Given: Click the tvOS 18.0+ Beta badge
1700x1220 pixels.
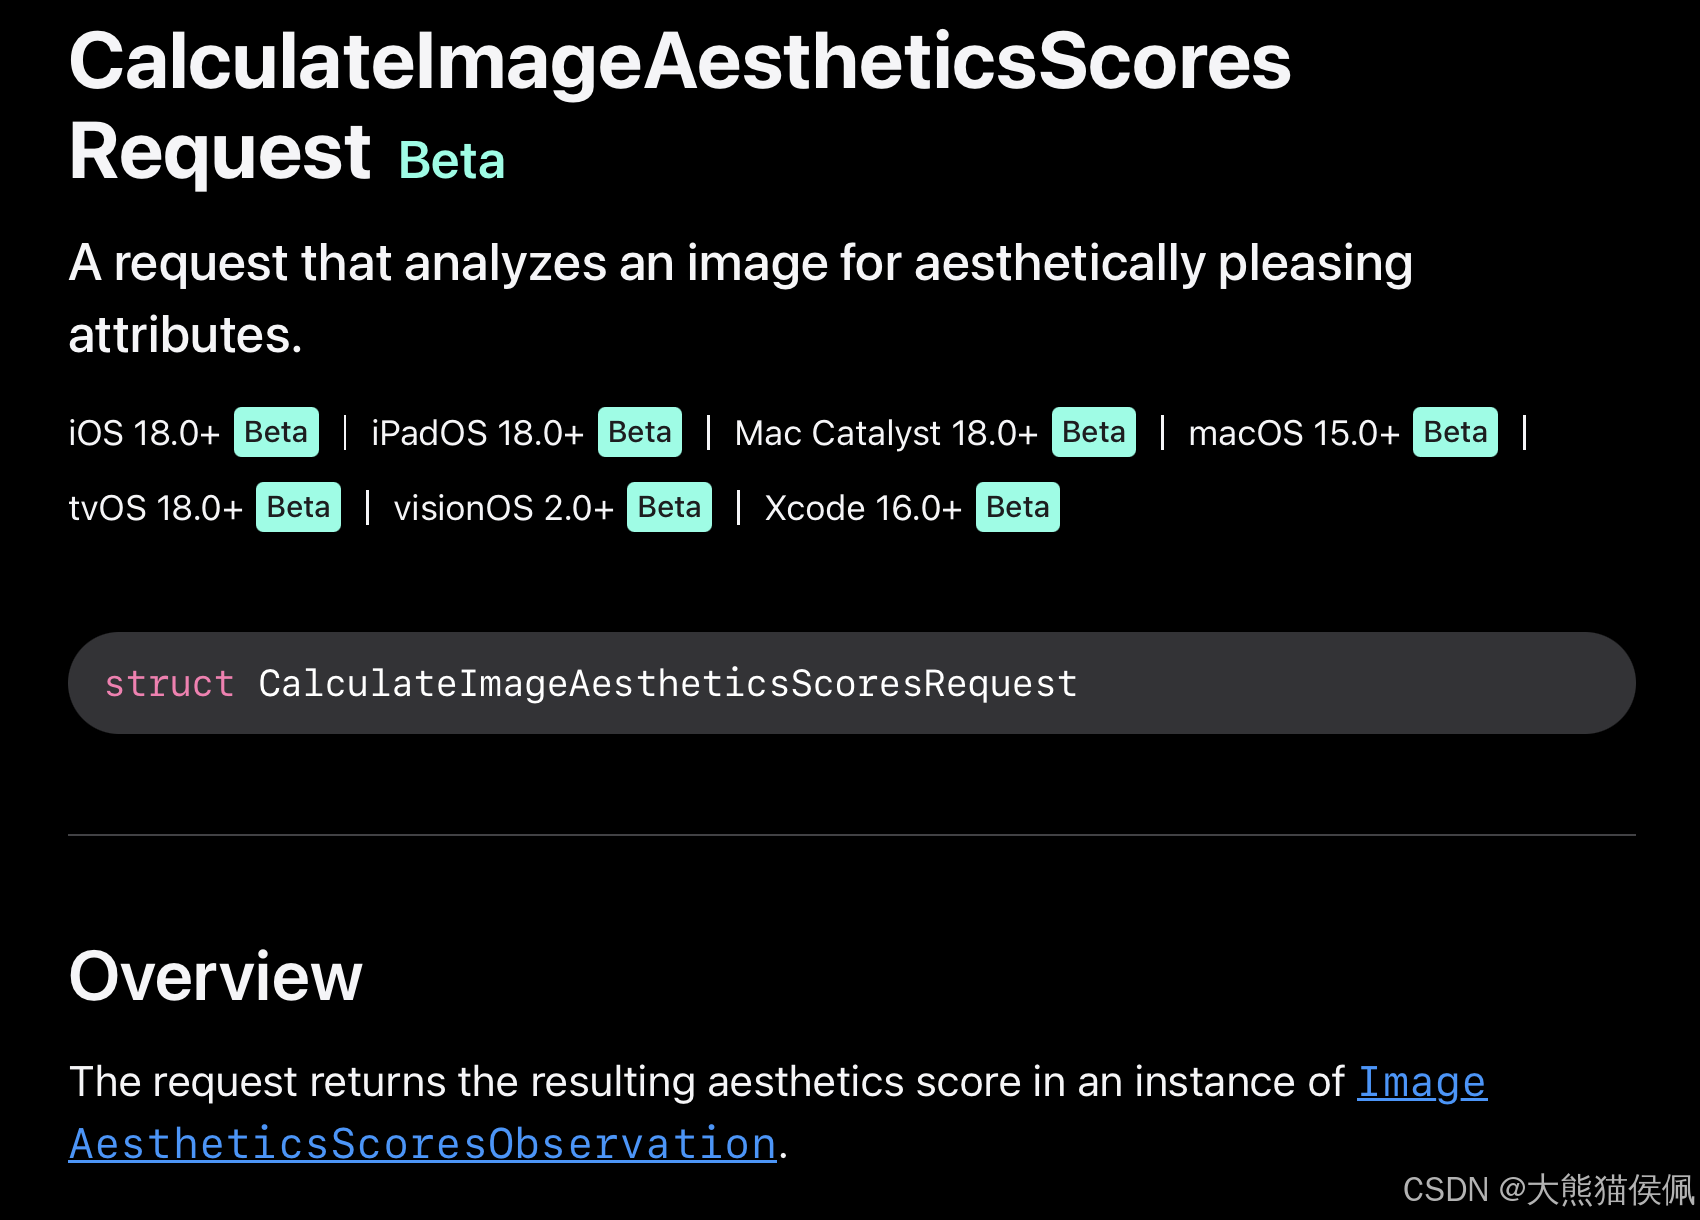Looking at the screenshot, I should [298, 507].
